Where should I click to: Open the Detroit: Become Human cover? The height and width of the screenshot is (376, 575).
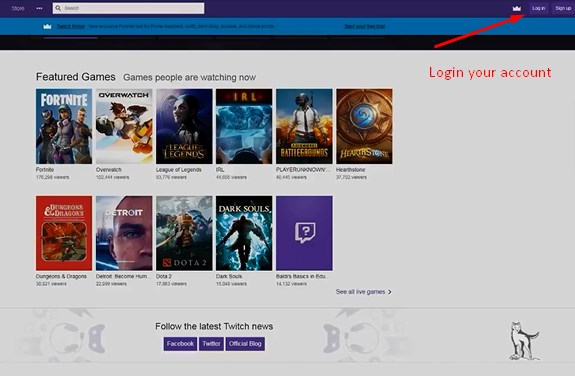pos(124,233)
